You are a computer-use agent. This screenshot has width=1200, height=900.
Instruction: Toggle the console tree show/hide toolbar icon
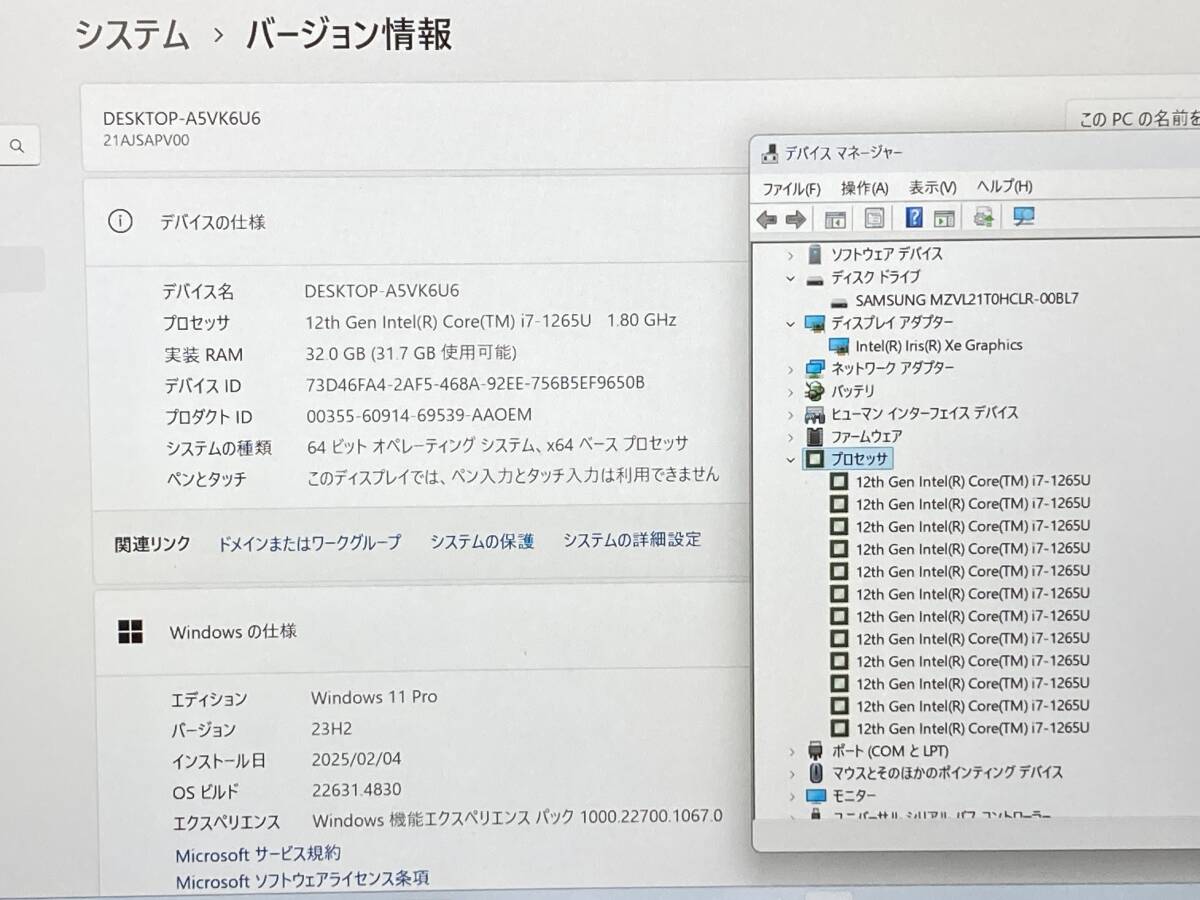(835, 218)
